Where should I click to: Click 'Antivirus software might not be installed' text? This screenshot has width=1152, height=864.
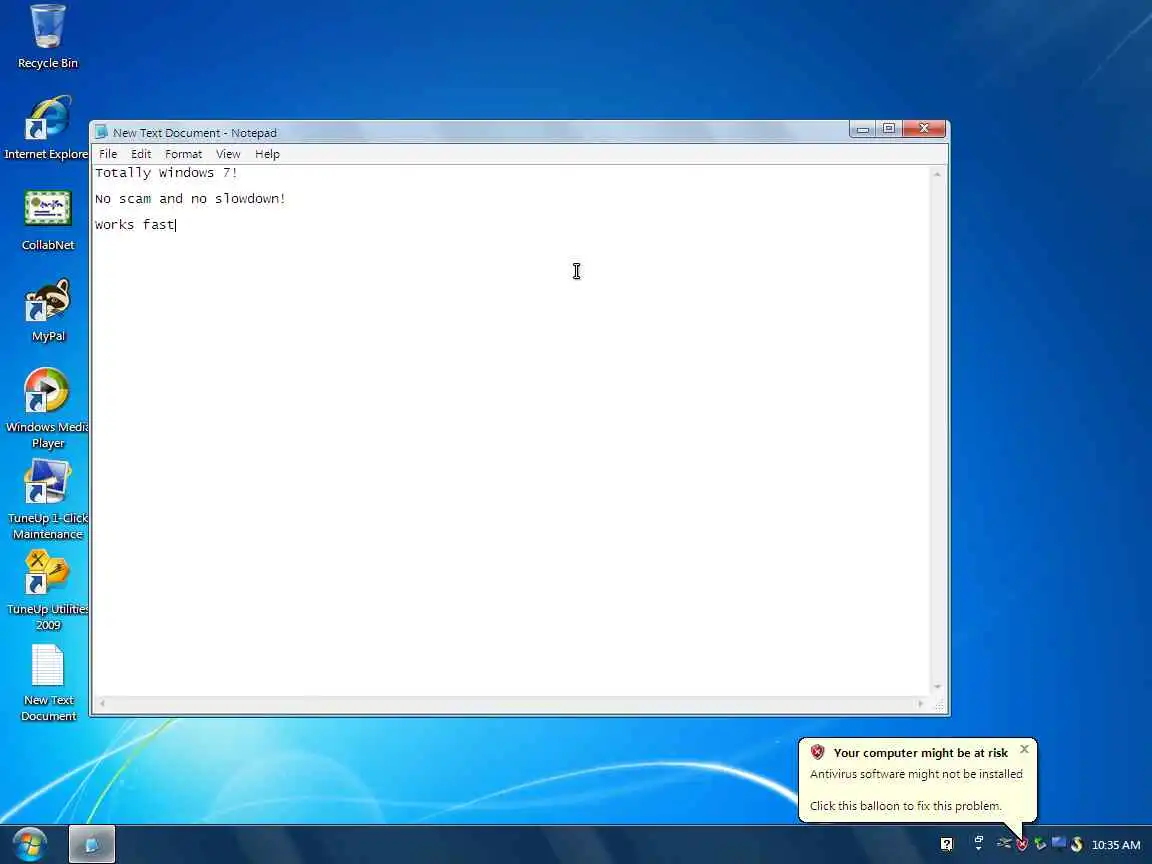916,774
